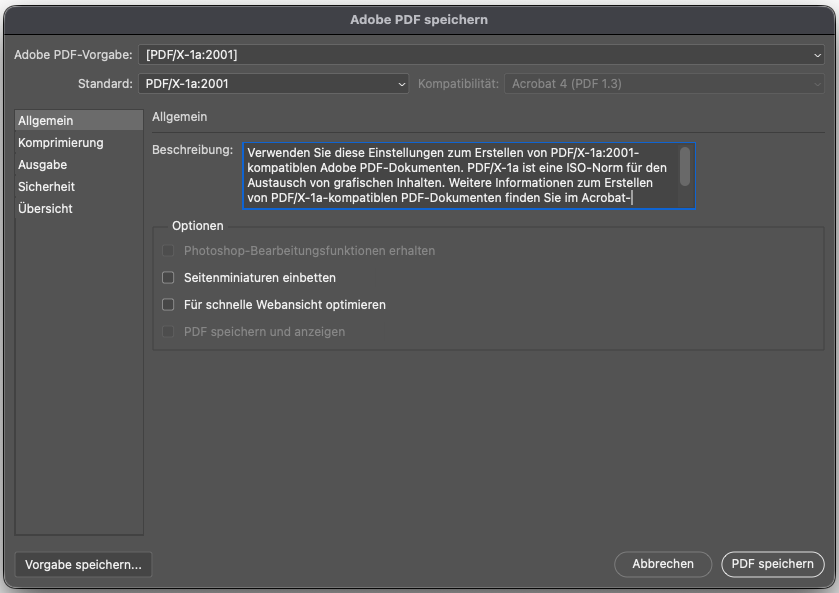
Task: Click the Vorgabe speichern button
Action: coord(81,565)
